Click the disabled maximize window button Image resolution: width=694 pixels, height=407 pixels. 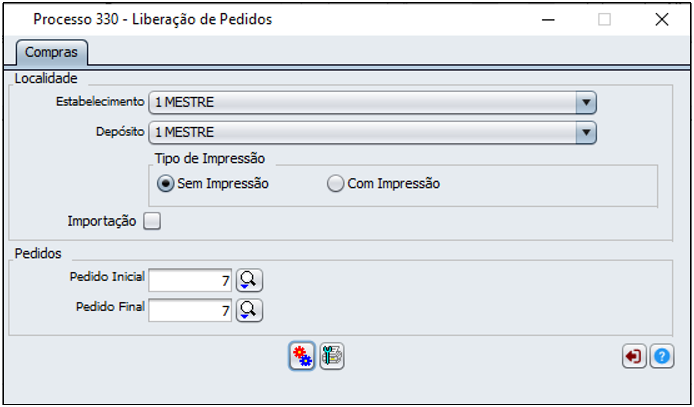coord(604,19)
